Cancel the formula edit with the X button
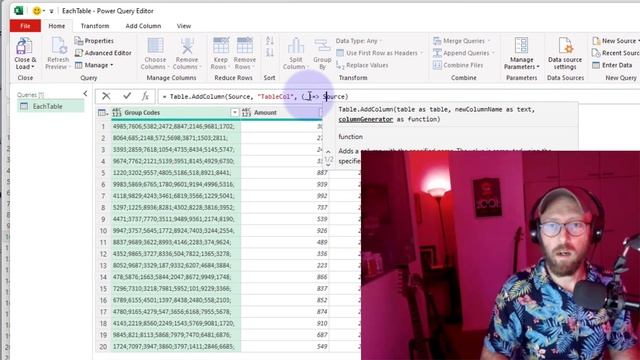The width and height of the screenshot is (640, 360). [x=106, y=96]
